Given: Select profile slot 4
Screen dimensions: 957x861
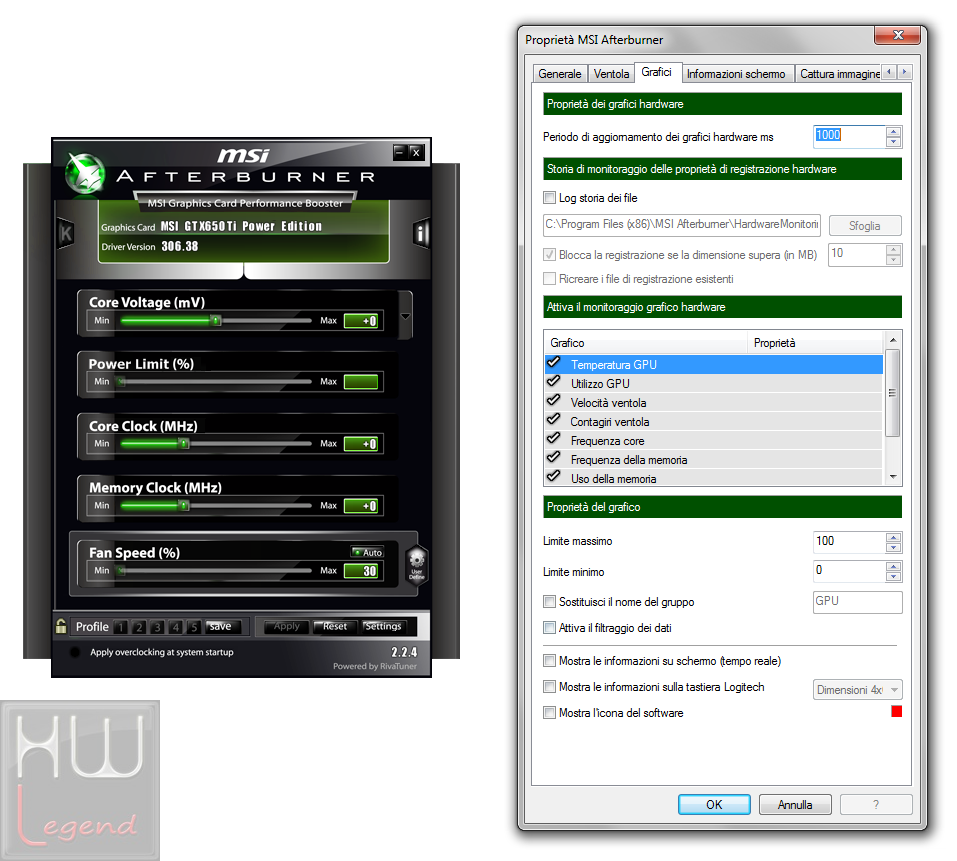Looking at the screenshot, I should (176, 627).
